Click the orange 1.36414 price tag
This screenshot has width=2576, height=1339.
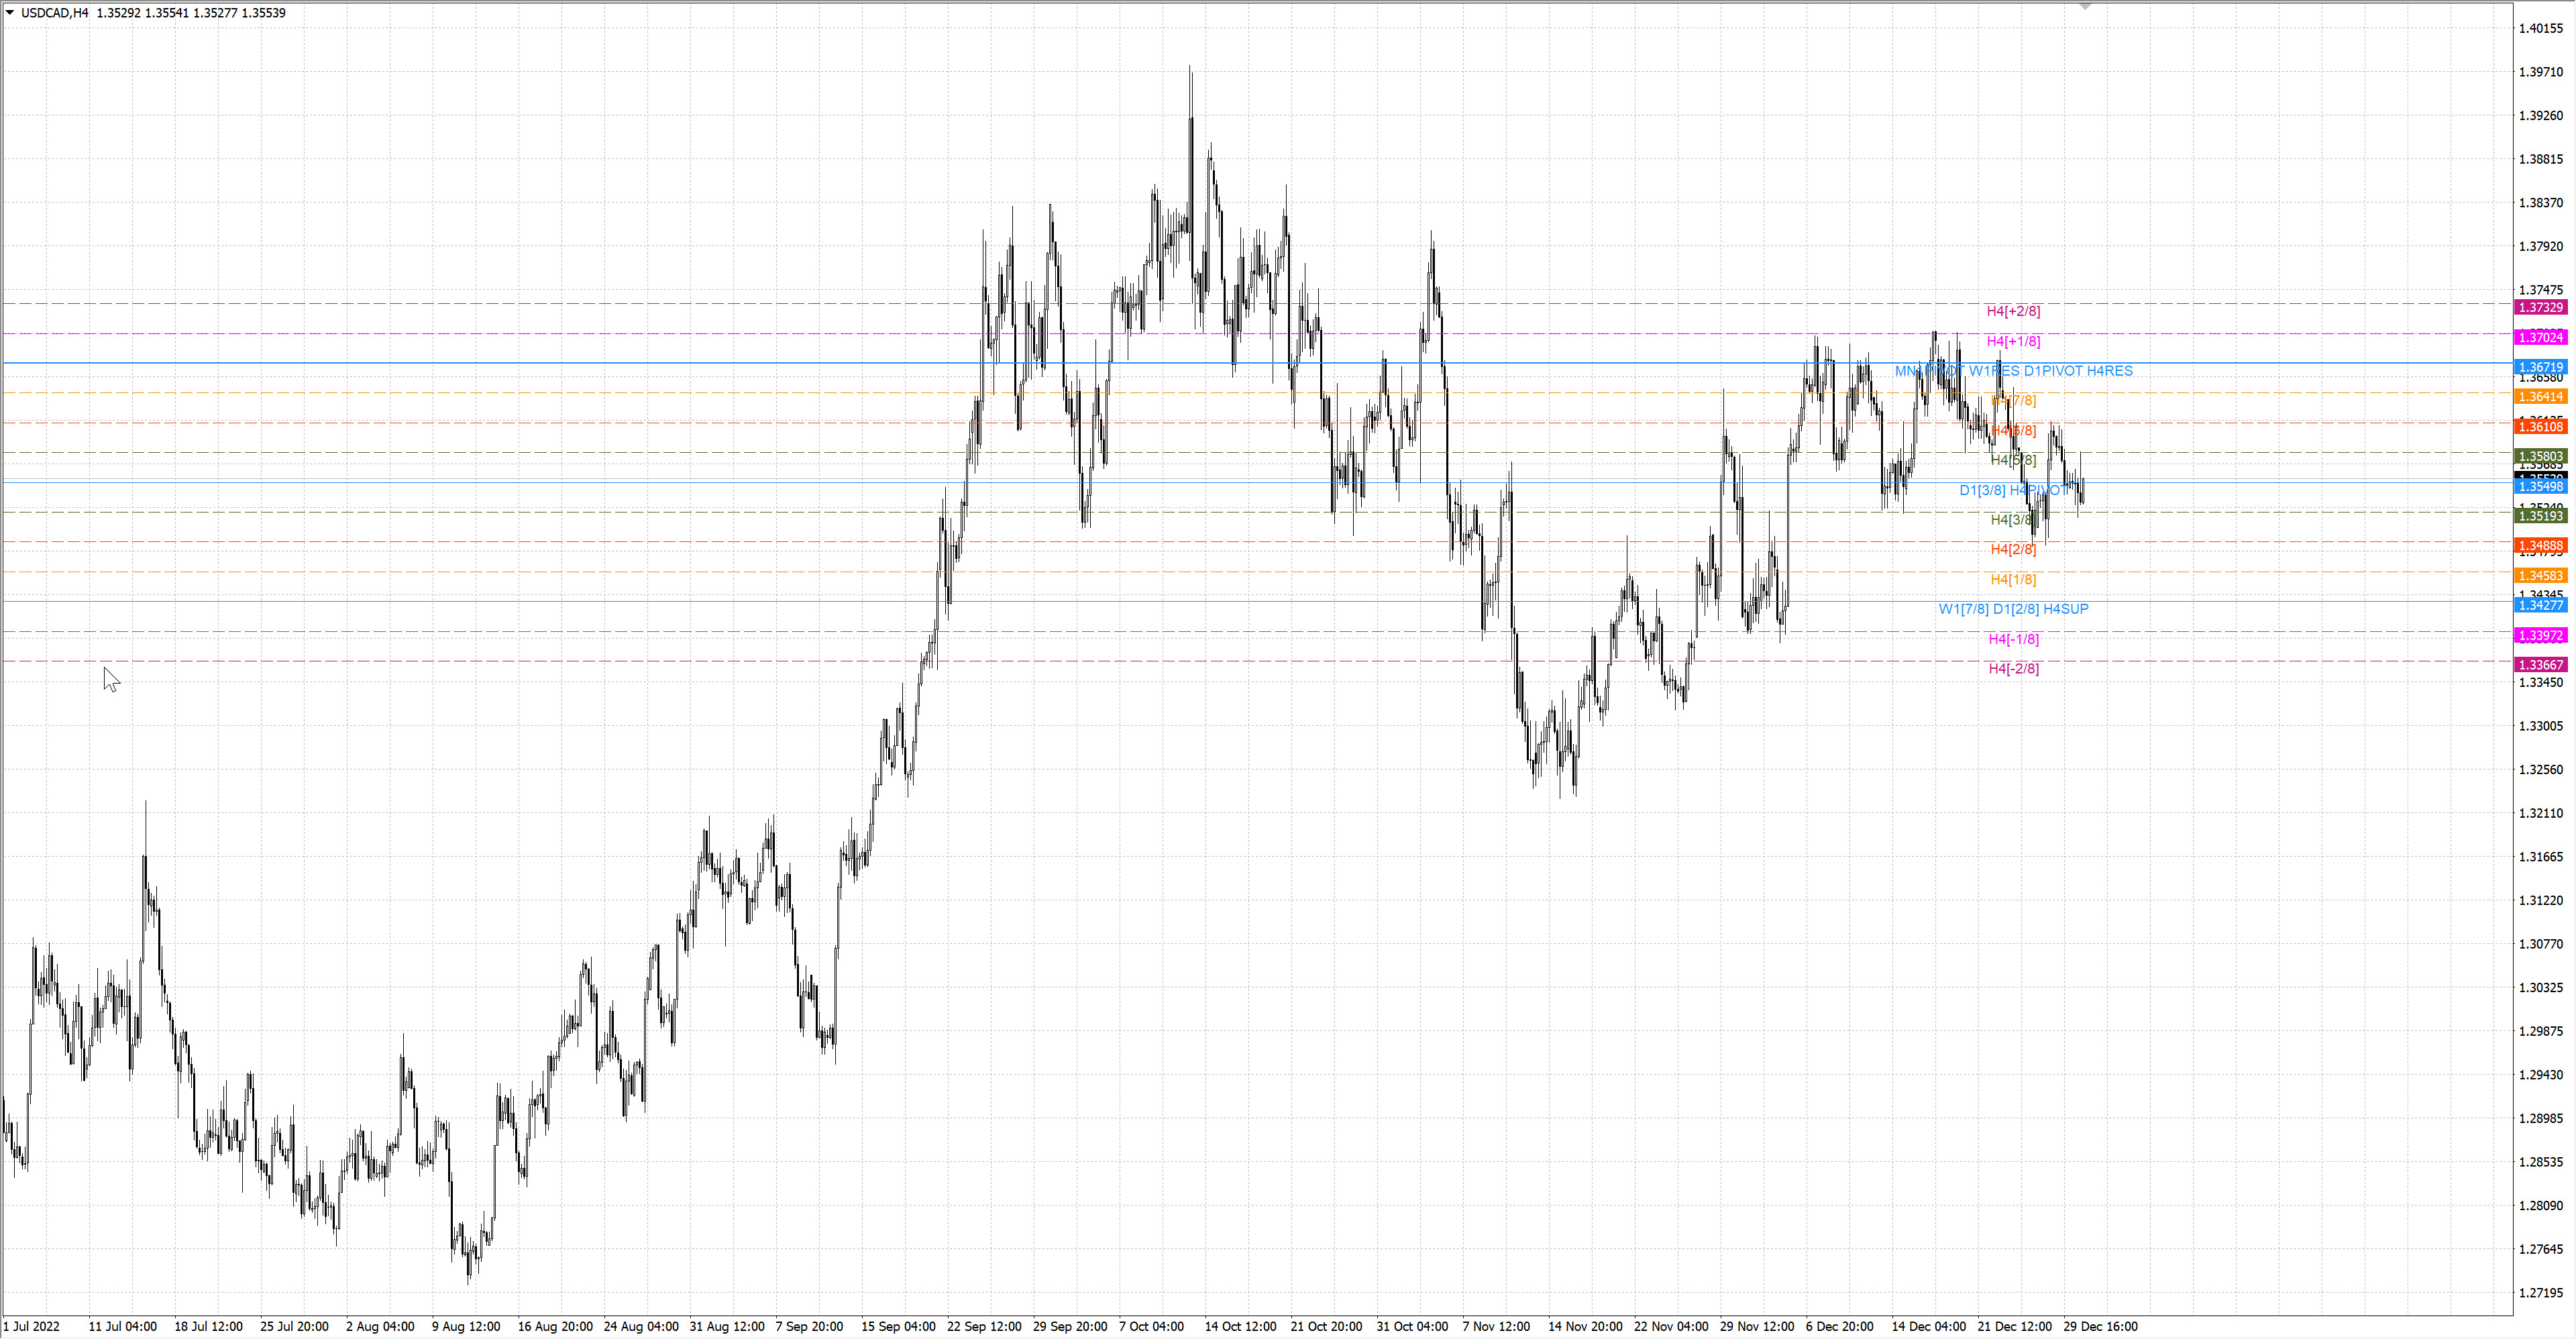coord(2540,397)
